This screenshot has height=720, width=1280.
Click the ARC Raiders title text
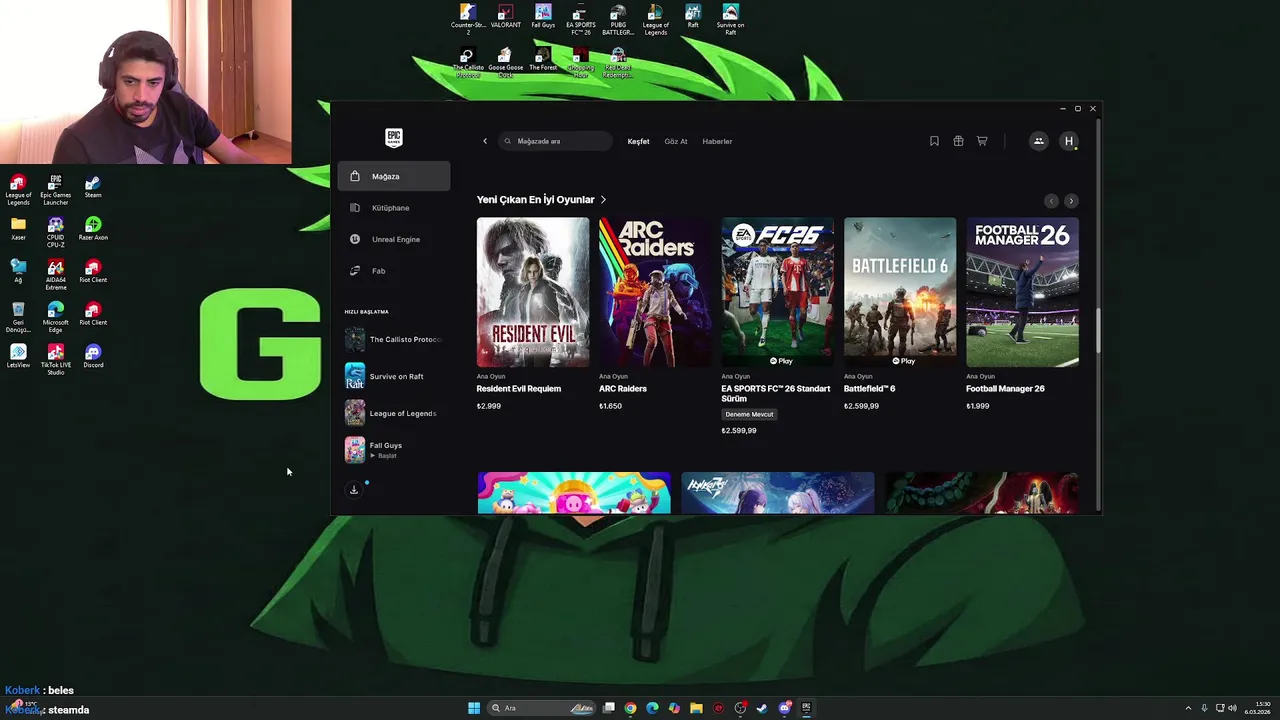tap(623, 389)
